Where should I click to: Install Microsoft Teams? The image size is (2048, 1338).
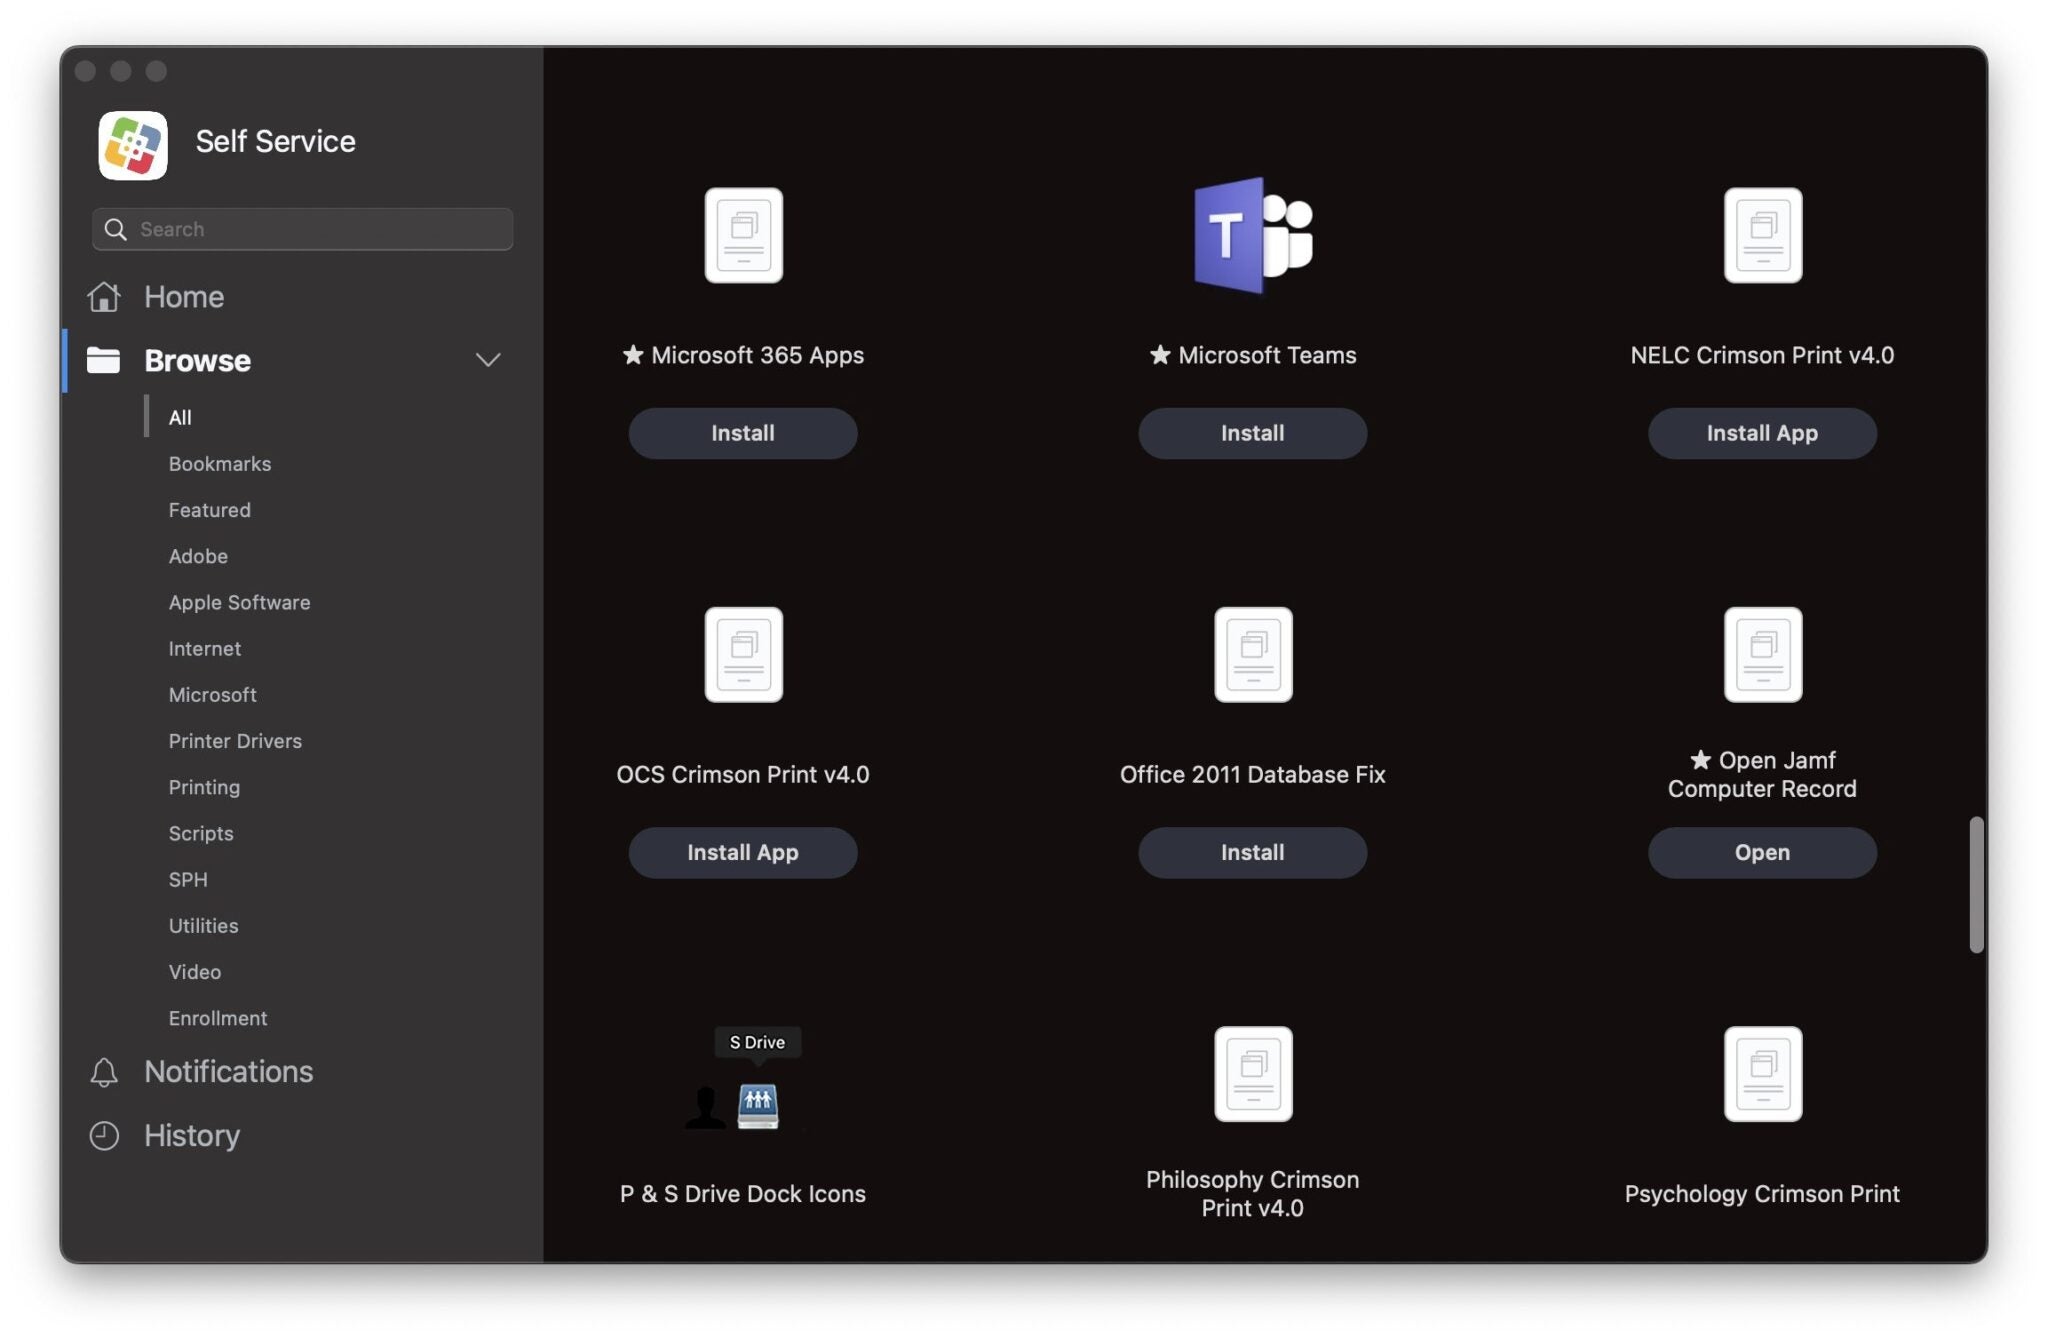(x=1252, y=433)
